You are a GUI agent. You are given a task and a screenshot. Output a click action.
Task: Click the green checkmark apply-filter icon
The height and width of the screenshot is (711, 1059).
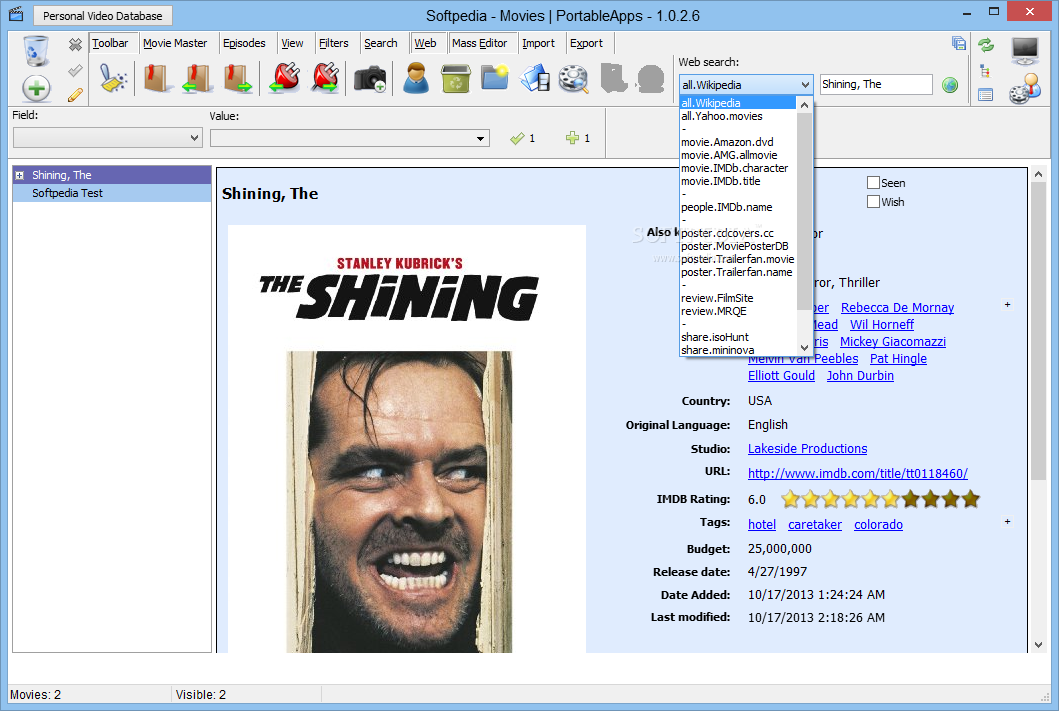click(517, 138)
